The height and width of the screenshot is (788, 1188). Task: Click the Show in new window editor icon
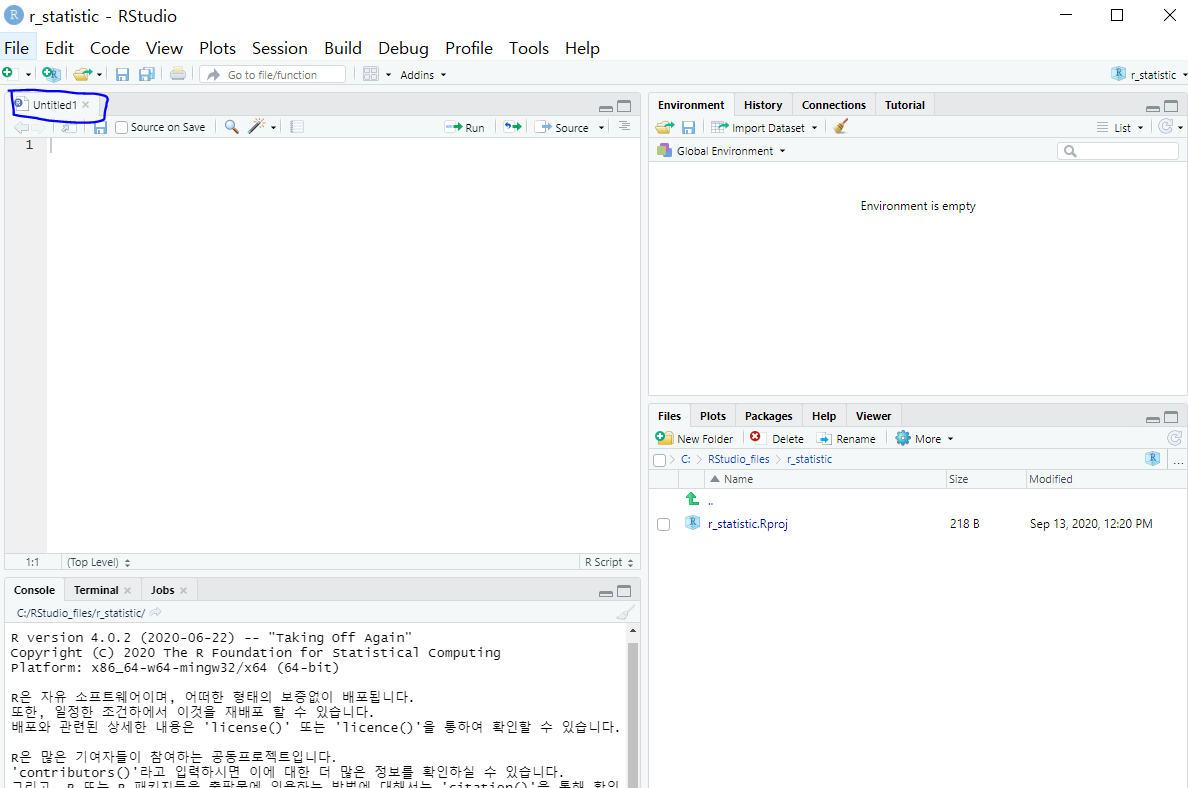(x=68, y=128)
